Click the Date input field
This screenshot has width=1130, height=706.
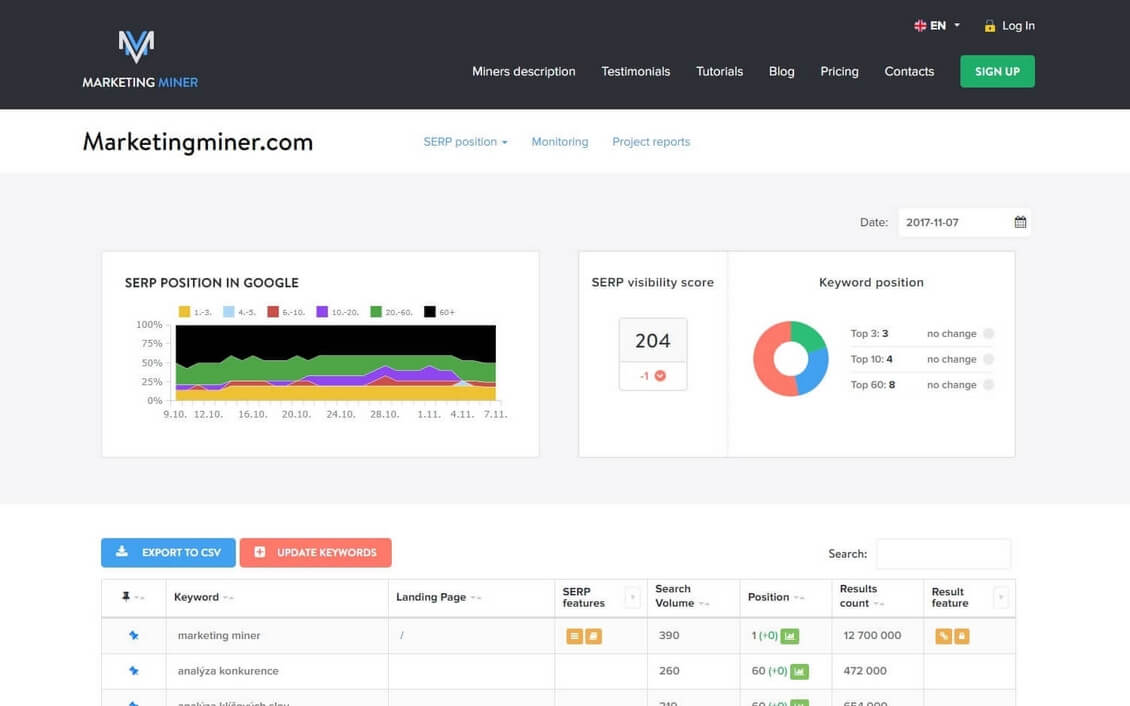tap(964, 222)
